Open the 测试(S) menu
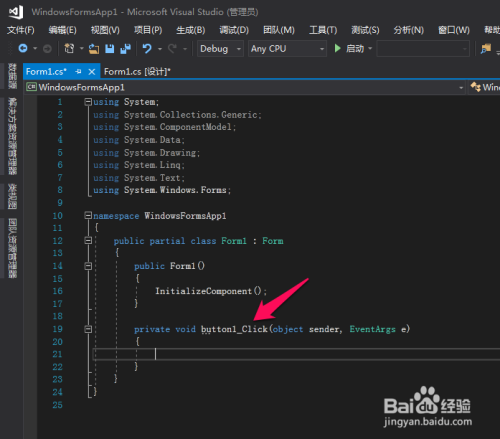This screenshot has width=500, height=439. point(365,30)
